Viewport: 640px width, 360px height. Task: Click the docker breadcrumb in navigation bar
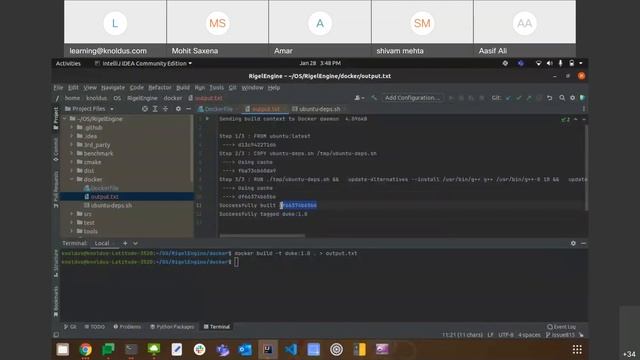point(173,98)
